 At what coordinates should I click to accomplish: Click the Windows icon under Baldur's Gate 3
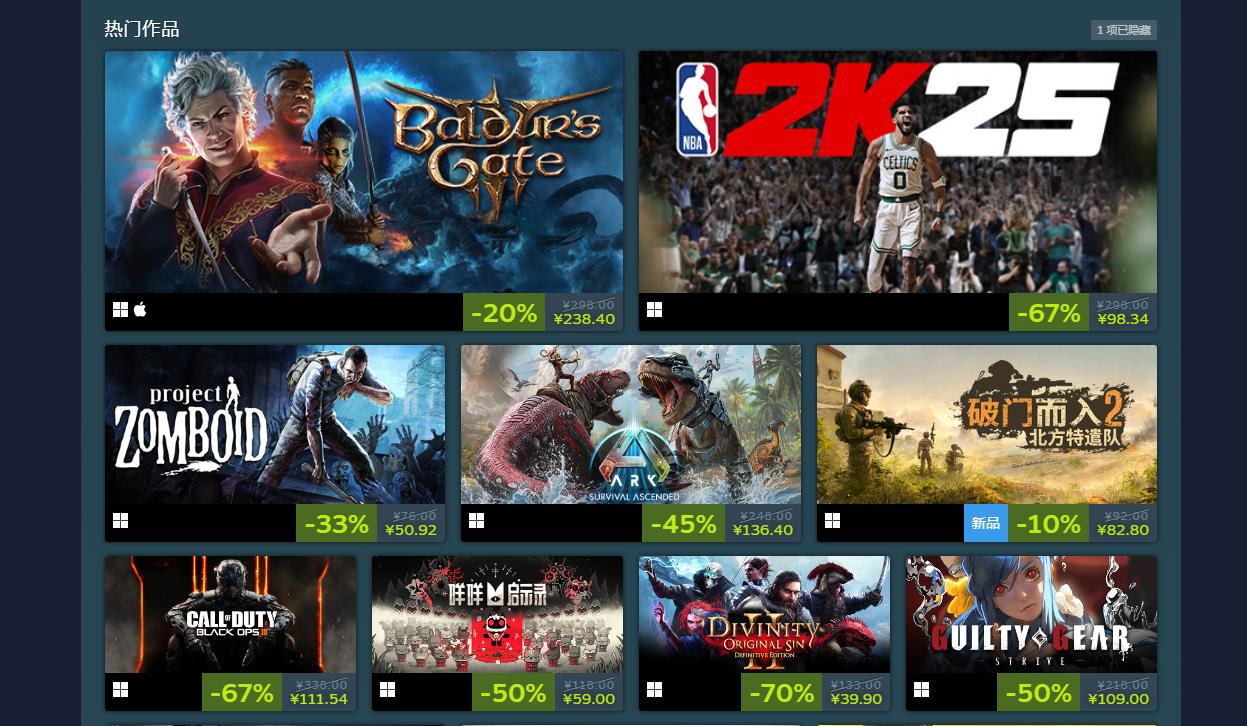[120, 310]
